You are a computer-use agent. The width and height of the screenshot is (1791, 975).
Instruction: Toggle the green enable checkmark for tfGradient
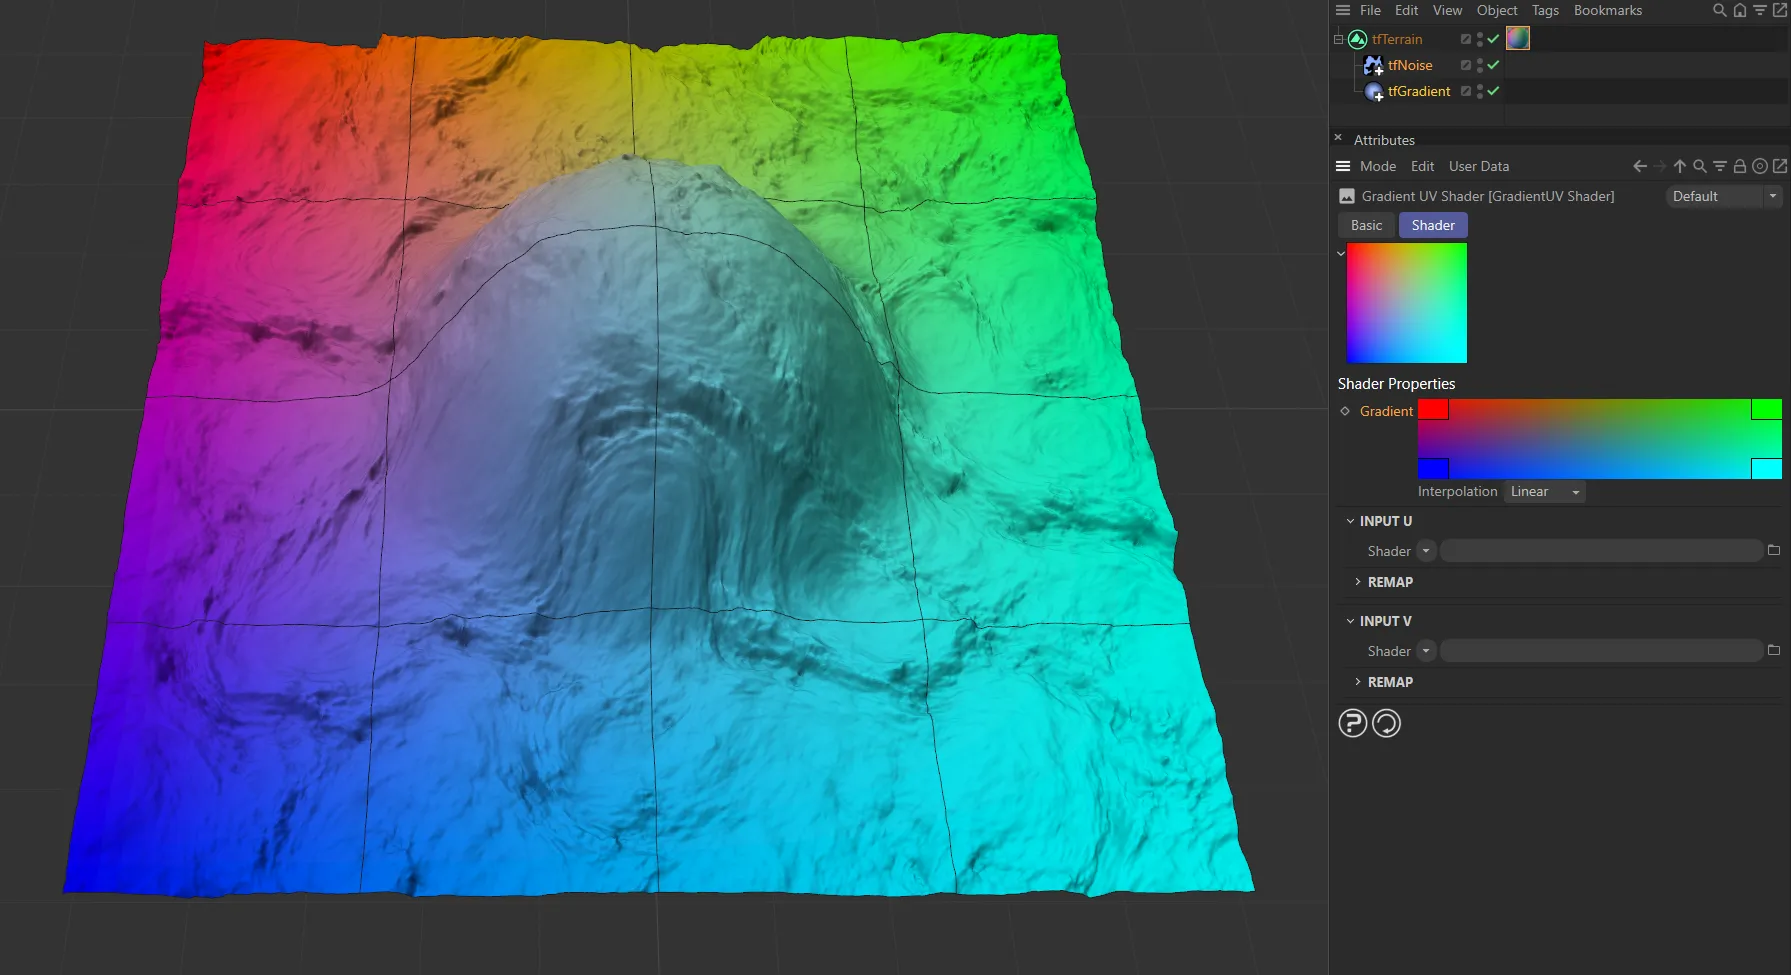[1493, 91]
